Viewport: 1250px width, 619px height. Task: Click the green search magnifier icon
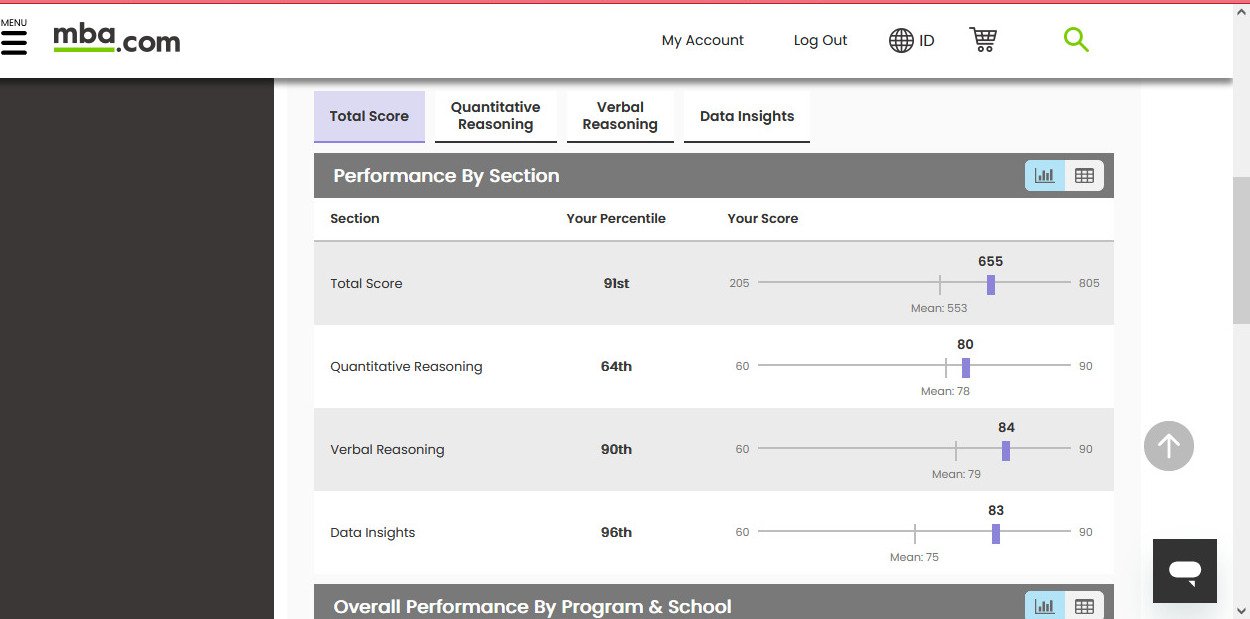1076,40
